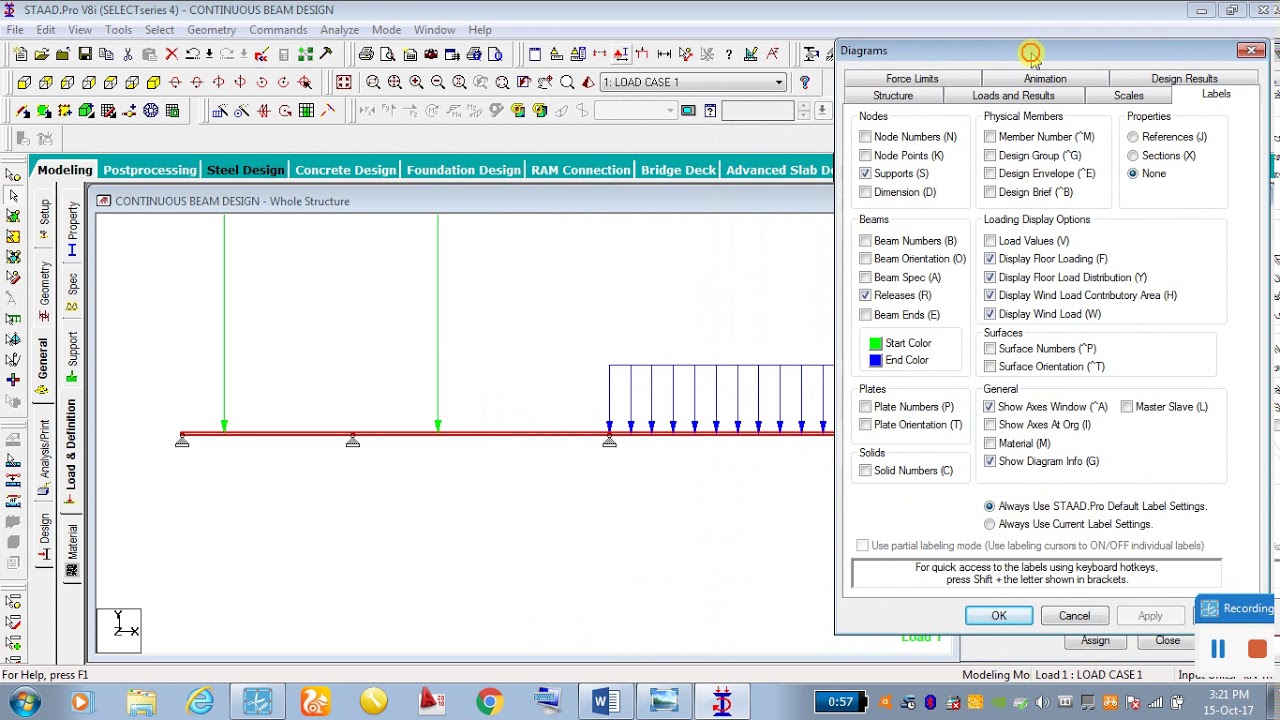Enable Member Number checkbox
Image resolution: width=1280 pixels, height=720 pixels.
point(990,137)
